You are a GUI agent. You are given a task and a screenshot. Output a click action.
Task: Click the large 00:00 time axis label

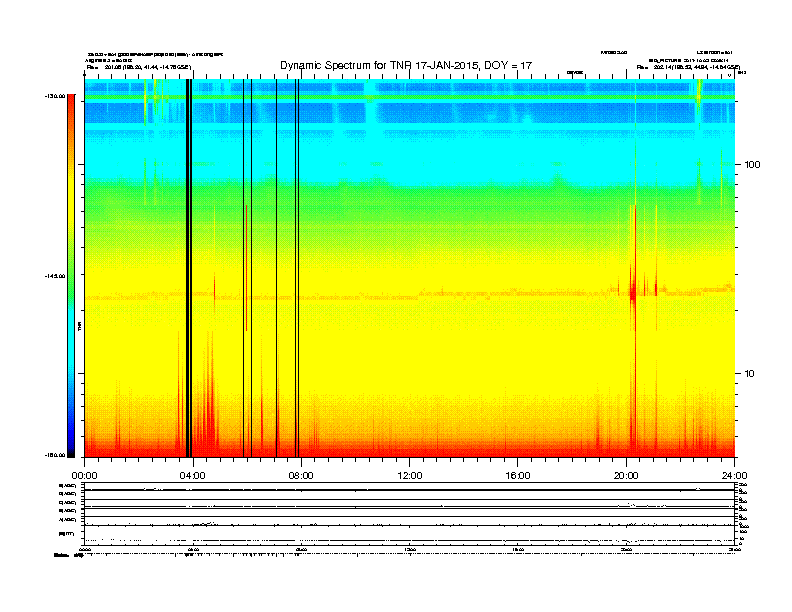84,476
